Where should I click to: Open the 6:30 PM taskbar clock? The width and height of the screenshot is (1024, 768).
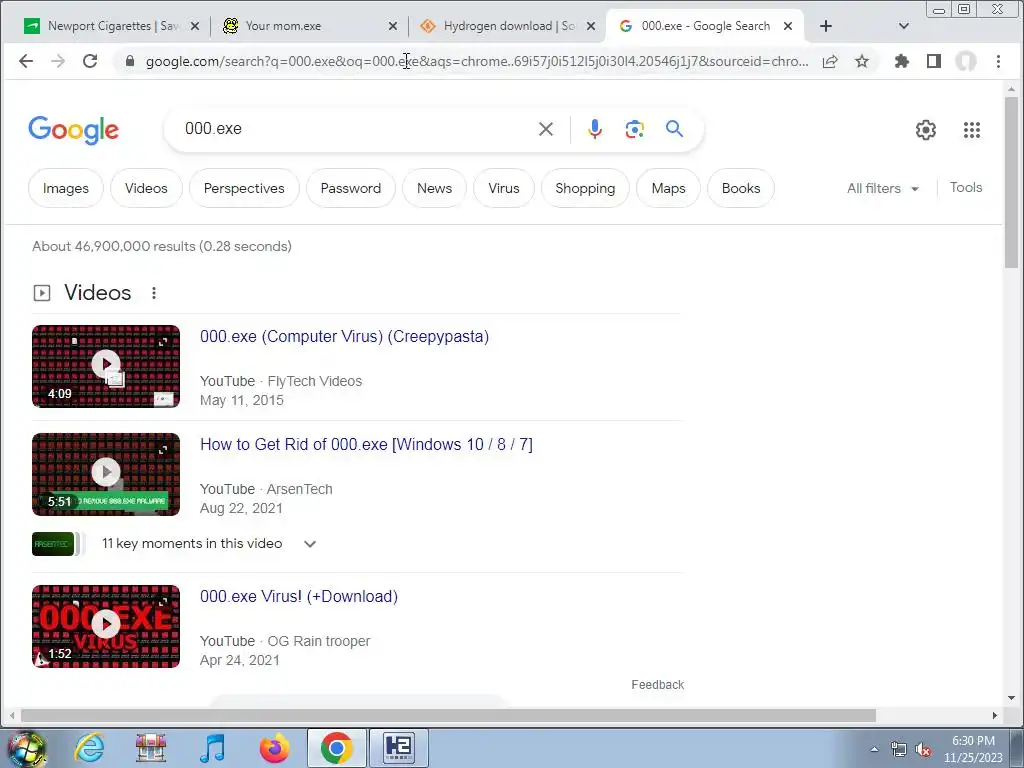point(972,749)
